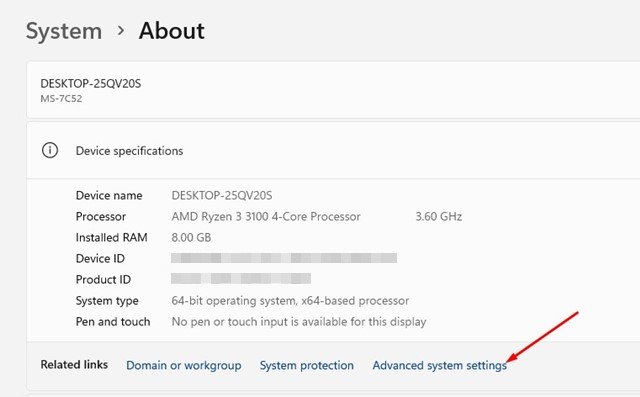The image size is (640, 397).
Task: Collapse the Device specifications section header
Action: click(x=333, y=151)
